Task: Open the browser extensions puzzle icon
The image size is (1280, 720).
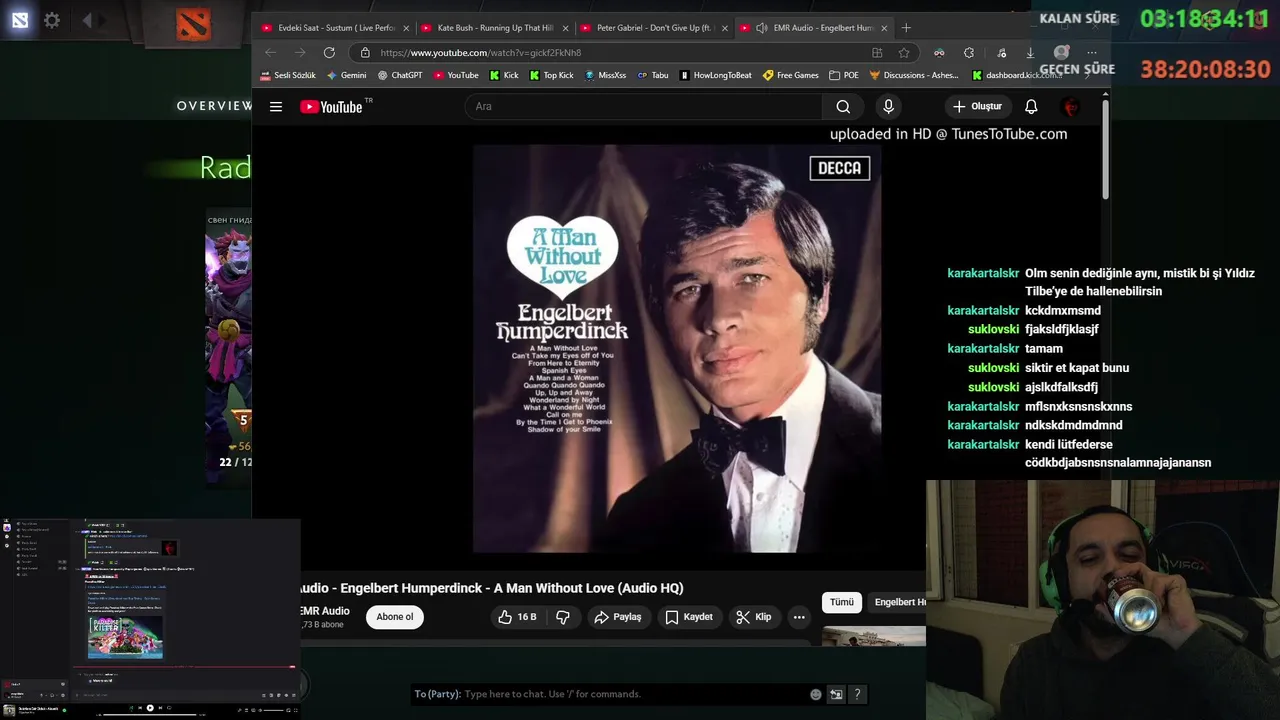Action: click(969, 53)
